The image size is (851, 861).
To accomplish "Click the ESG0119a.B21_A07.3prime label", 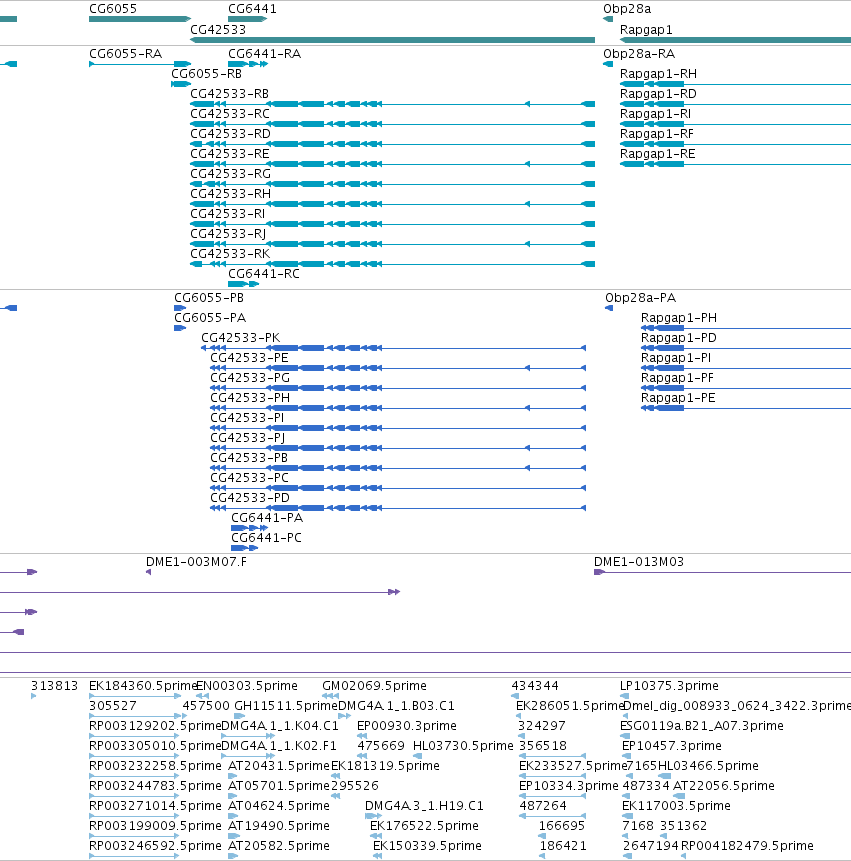I will coord(702,726).
